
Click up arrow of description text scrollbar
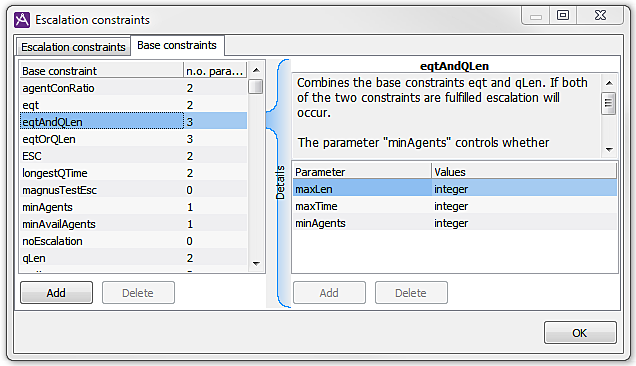[609, 83]
